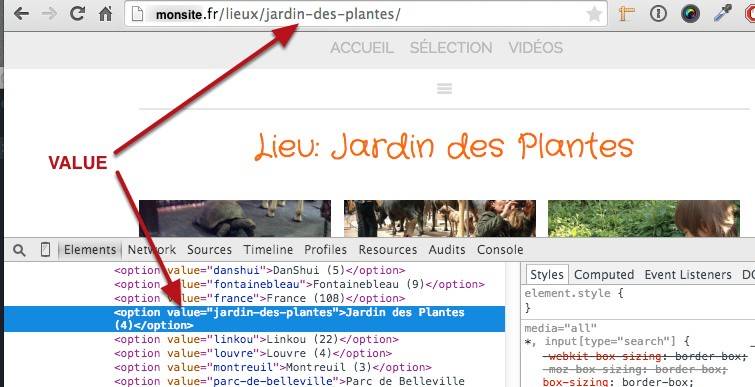
Task: Open the ruler extension icon
Action: [x=626, y=13]
